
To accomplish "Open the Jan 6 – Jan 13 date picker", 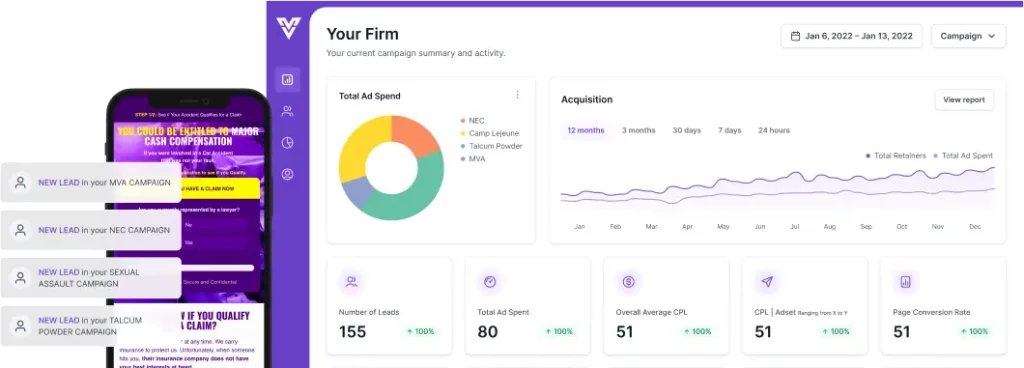I will [x=852, y=37].
